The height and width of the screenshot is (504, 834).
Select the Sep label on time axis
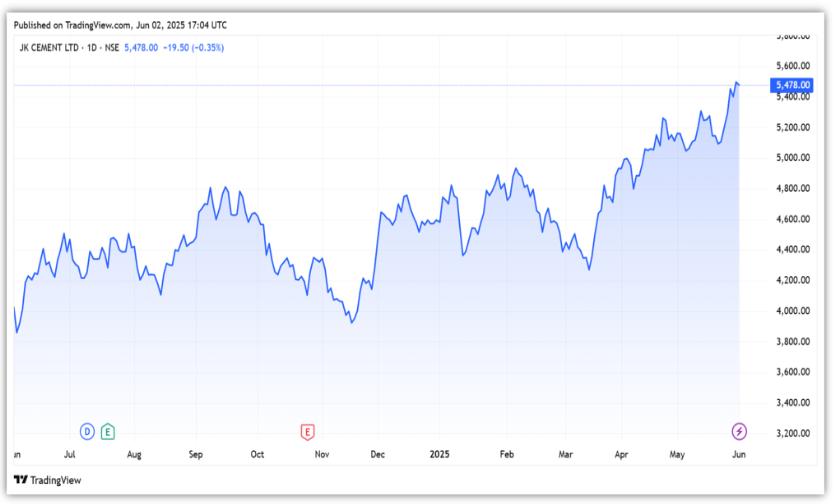(x=196, y=454)
